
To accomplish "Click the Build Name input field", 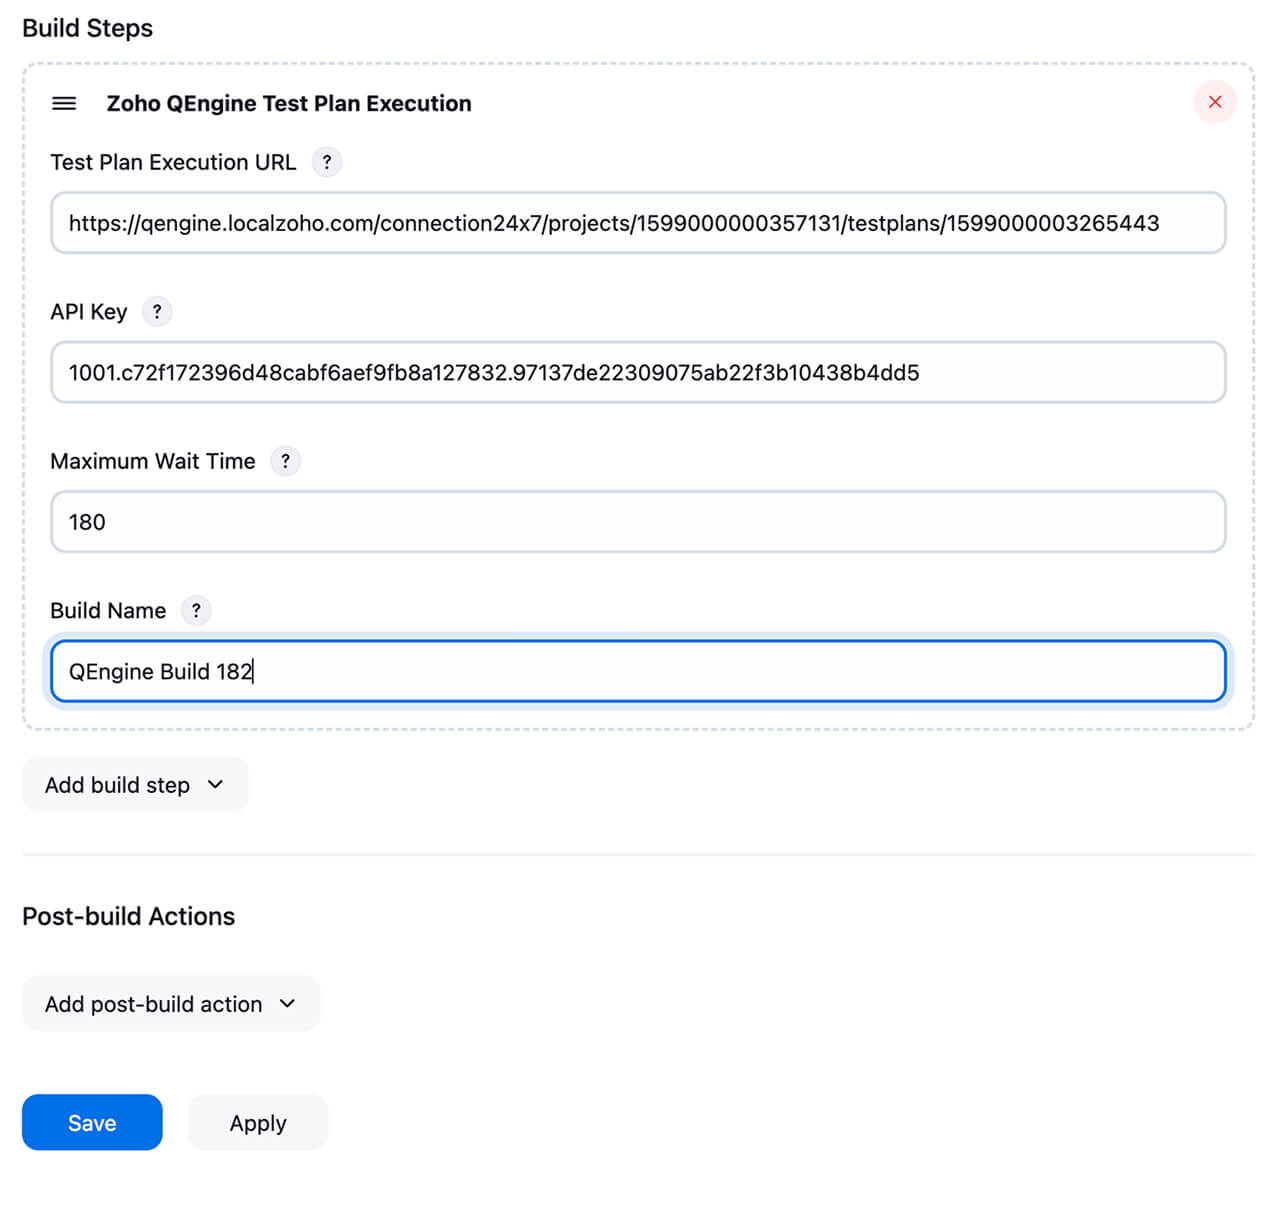I will [x=638, y=671].
